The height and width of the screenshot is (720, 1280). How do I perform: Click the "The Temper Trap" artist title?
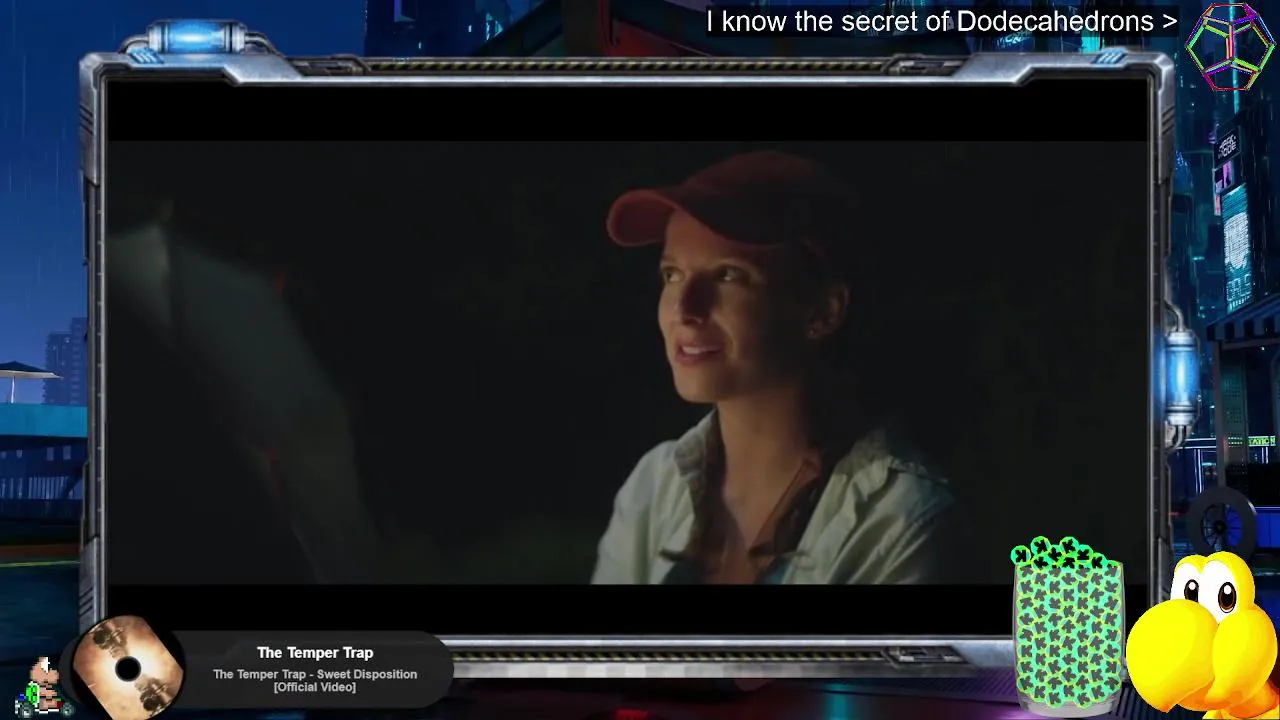[315, 653]
